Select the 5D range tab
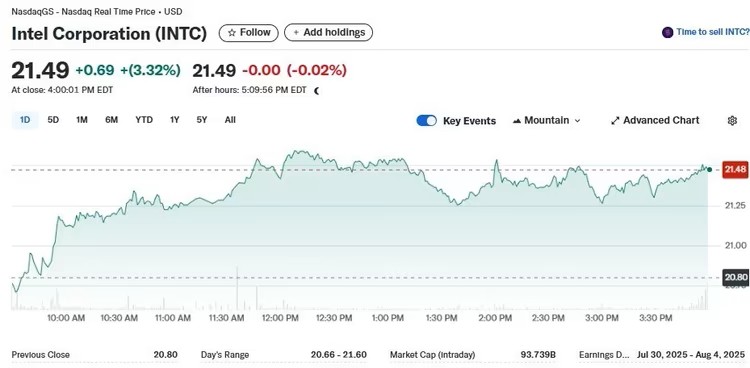Image resolution: width=750 pixels, height=368 pixels. (x=53, y=120)
